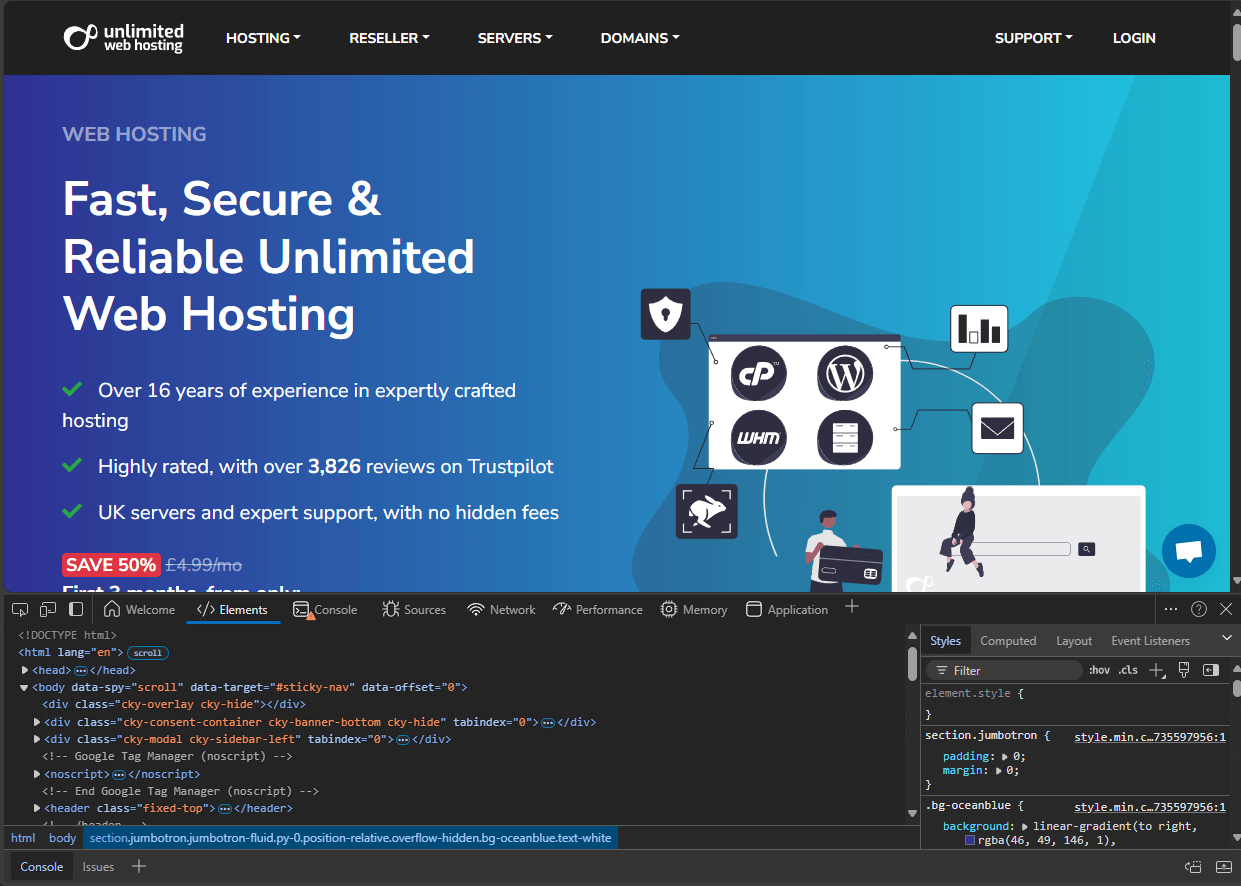Image resolution: width=1241 pixels, height=886 pixels.
Task: Select the DOCTYPE html line
Action: pyautogui.click(x=67, y=635)
